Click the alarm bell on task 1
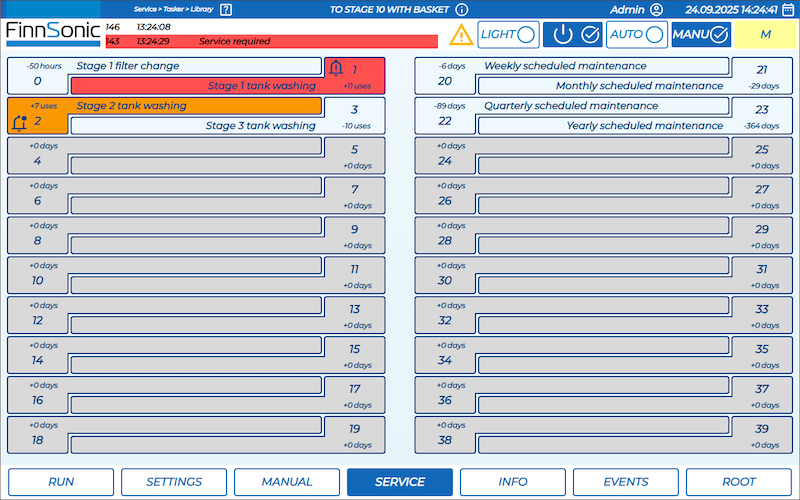The image size is (800, 500). point(336,69)
